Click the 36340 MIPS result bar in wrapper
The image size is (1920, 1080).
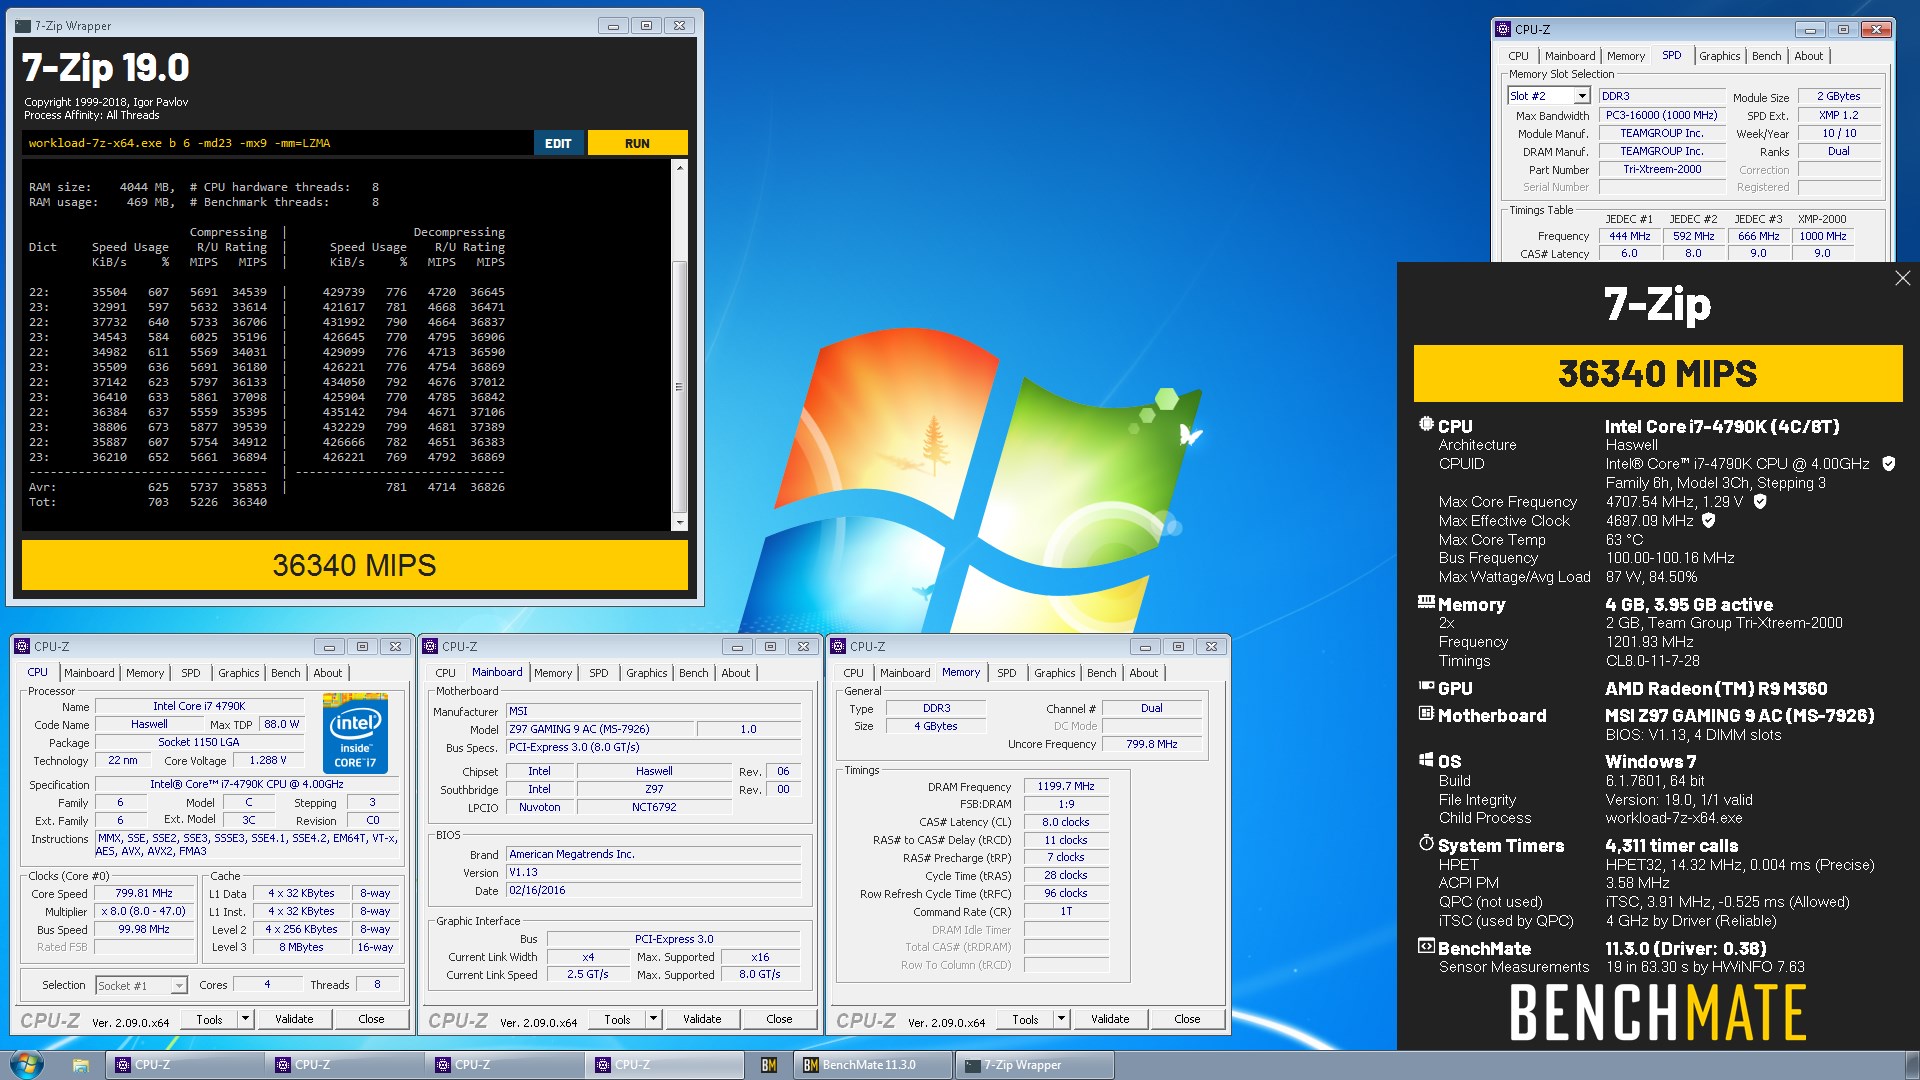355,565
